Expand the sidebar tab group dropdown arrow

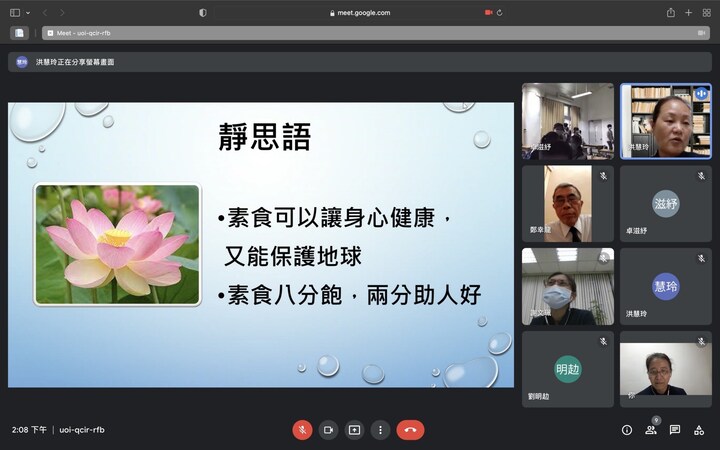[28, 13]
